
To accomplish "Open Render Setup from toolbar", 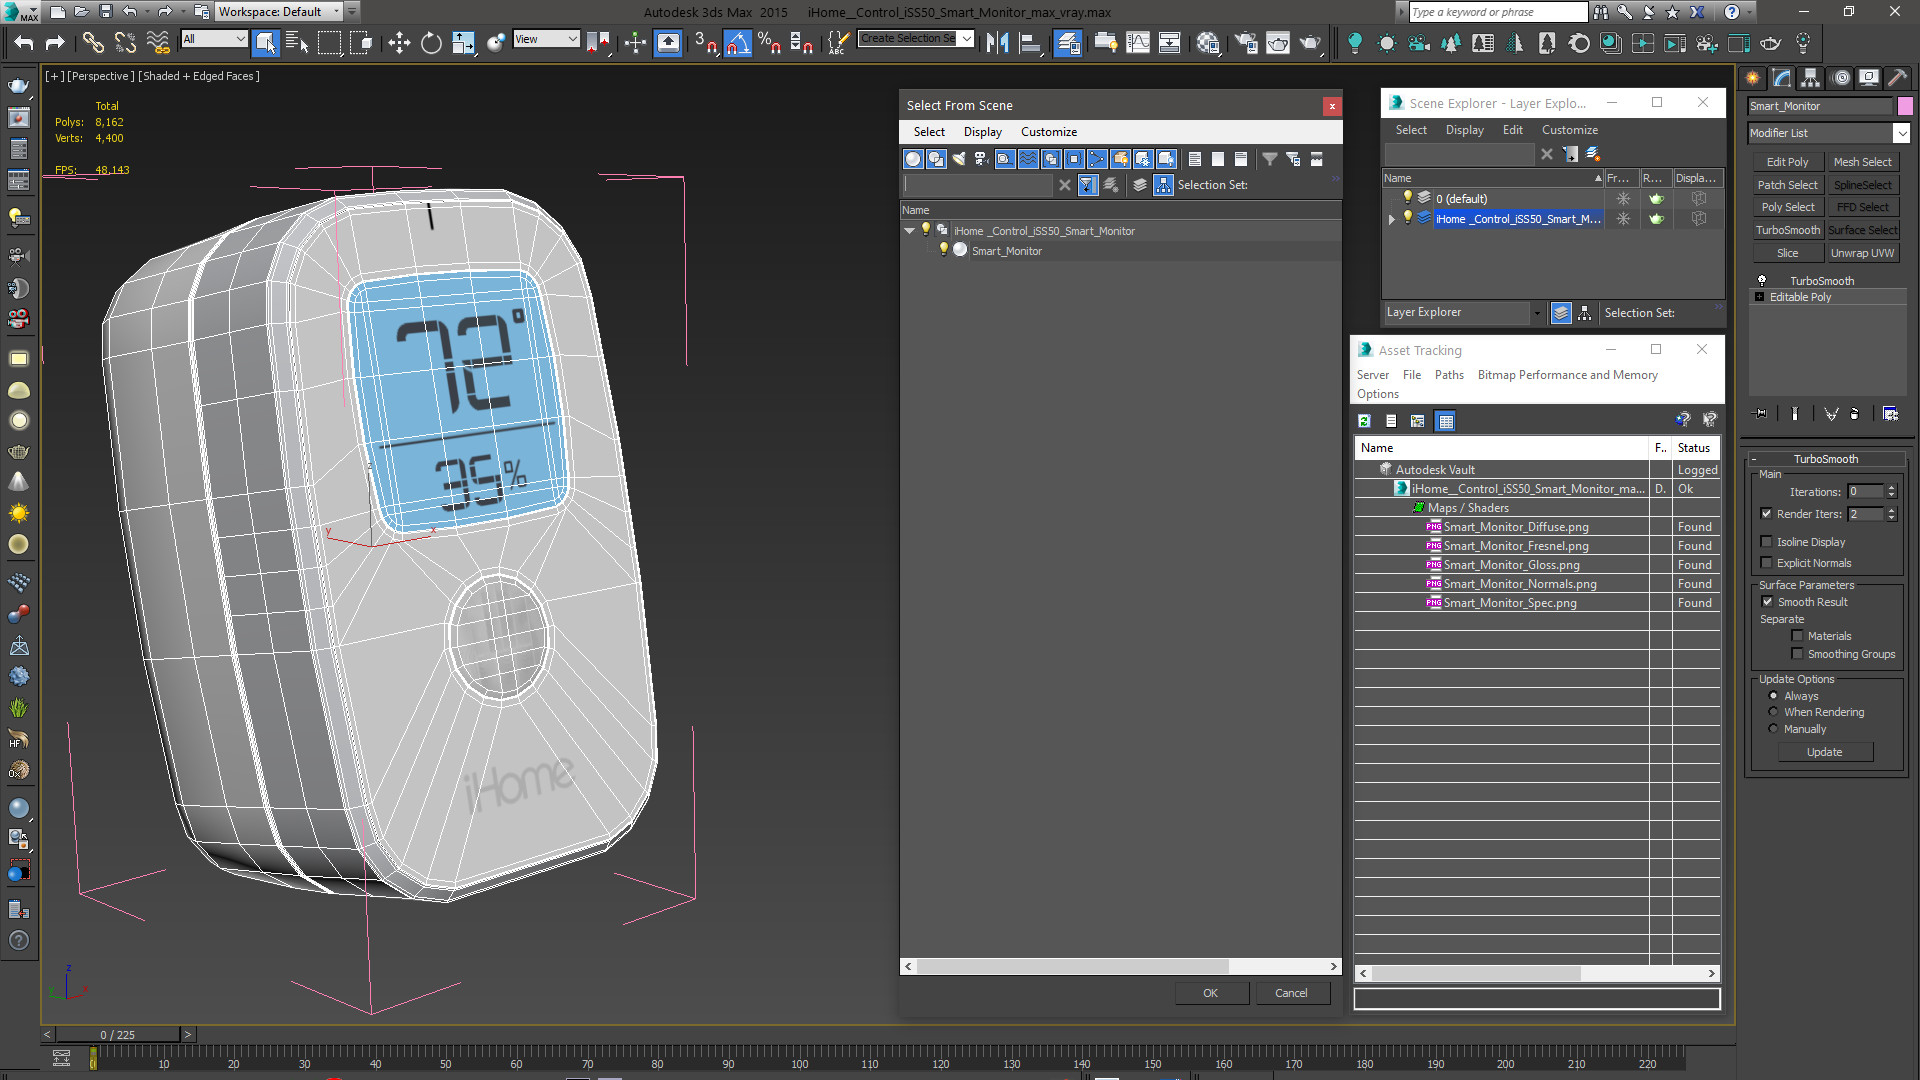I will [1246, 43].
